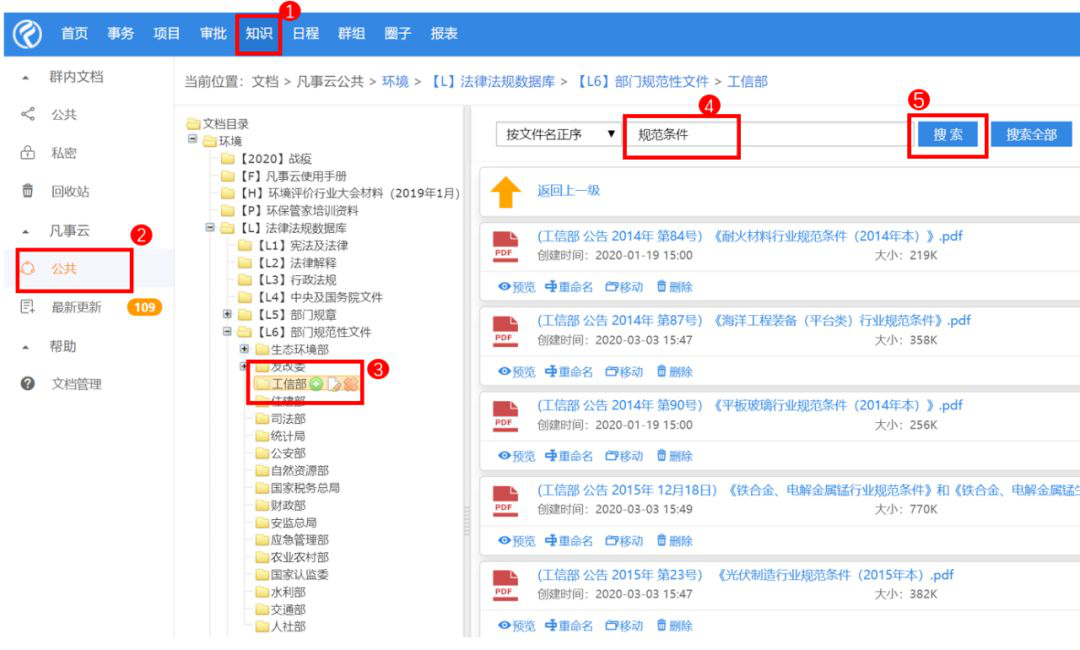Switch to the 报表 top menu item
Screen dimensions: 1080x650
click(x=444, y=34)
